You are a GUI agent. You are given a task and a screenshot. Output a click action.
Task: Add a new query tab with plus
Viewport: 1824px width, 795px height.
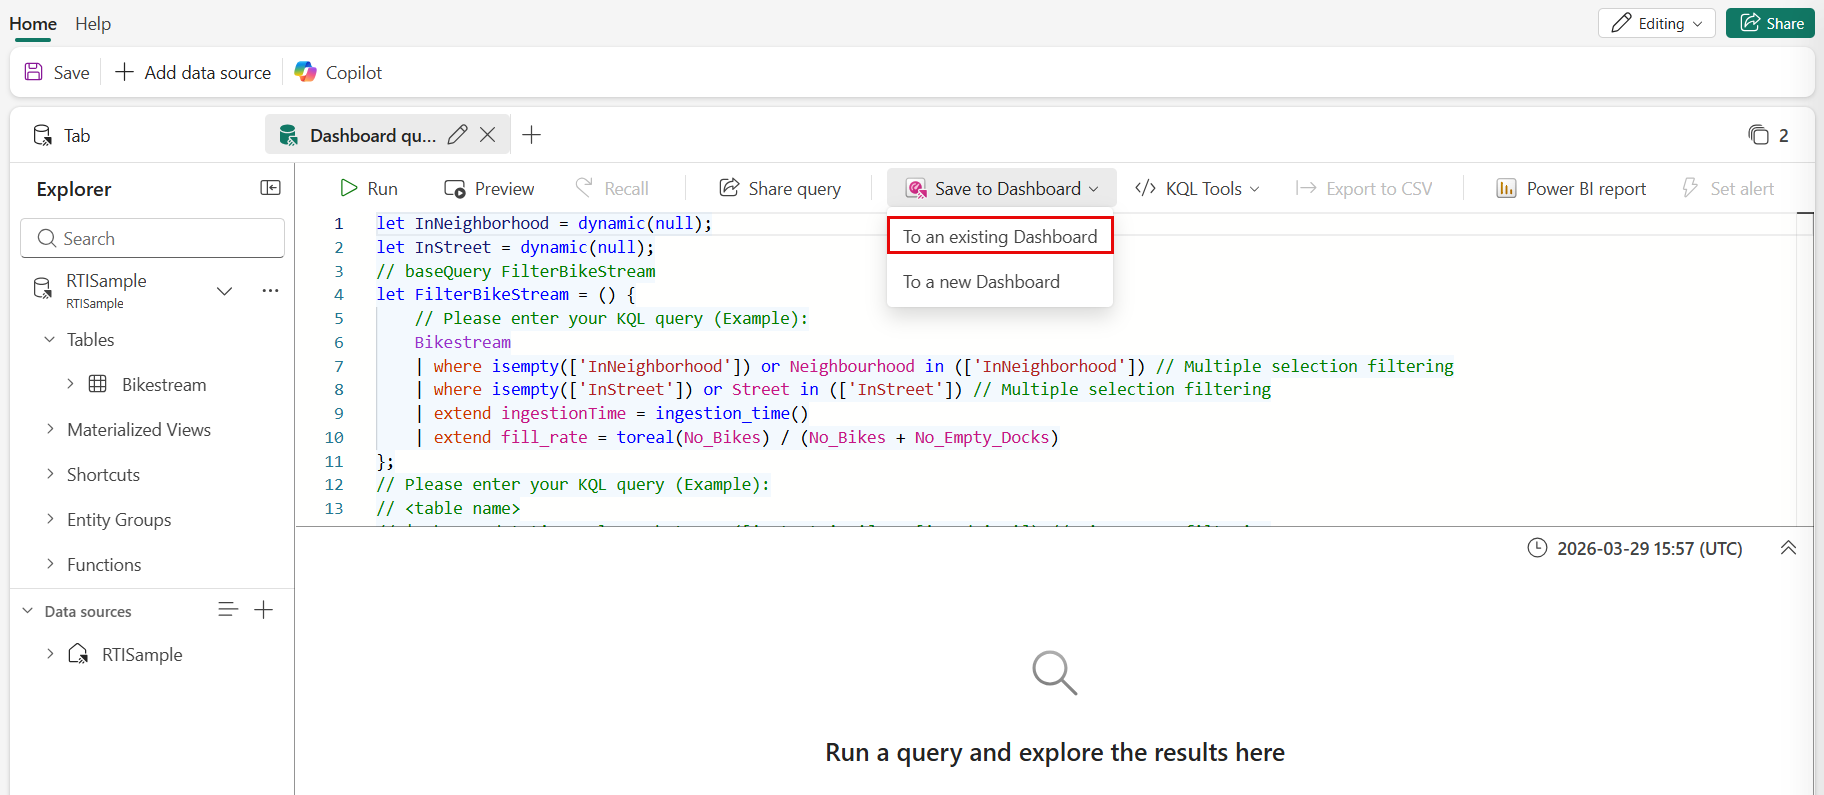pos(532,135)
